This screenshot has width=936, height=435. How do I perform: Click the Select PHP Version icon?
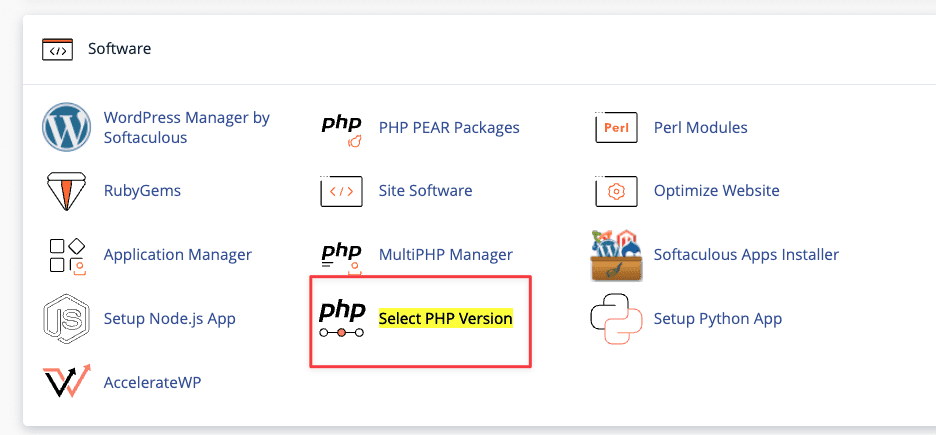(x=342, y=319)
